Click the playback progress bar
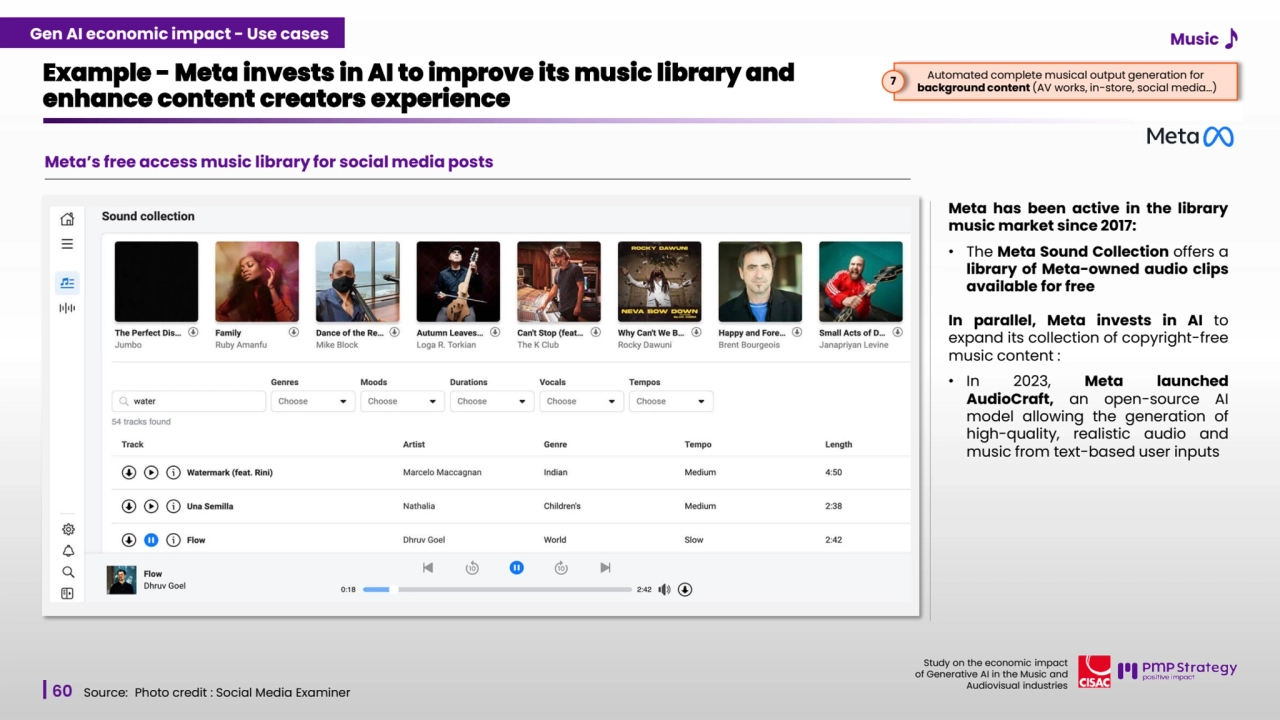Image resolution: width=1280 pixels, height=720 pixels. click(x=497, y=589)
